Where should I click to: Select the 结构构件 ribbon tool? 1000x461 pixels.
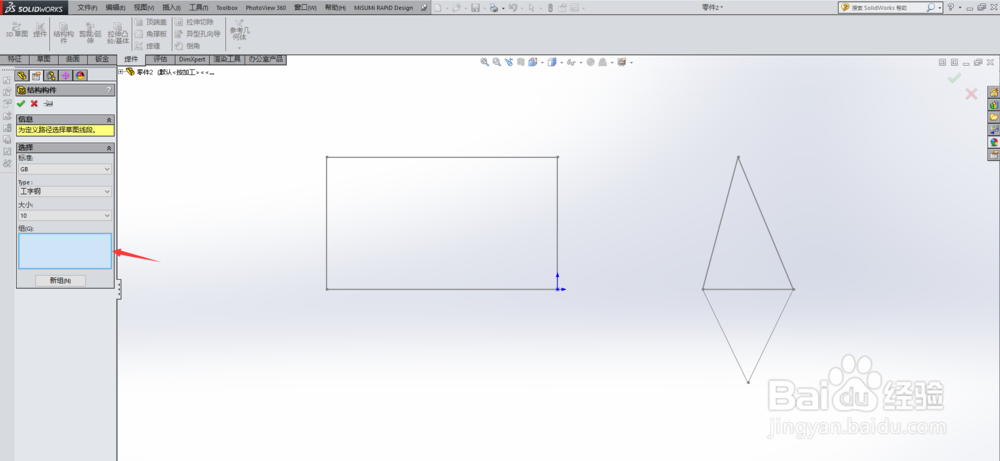[63, 33]
